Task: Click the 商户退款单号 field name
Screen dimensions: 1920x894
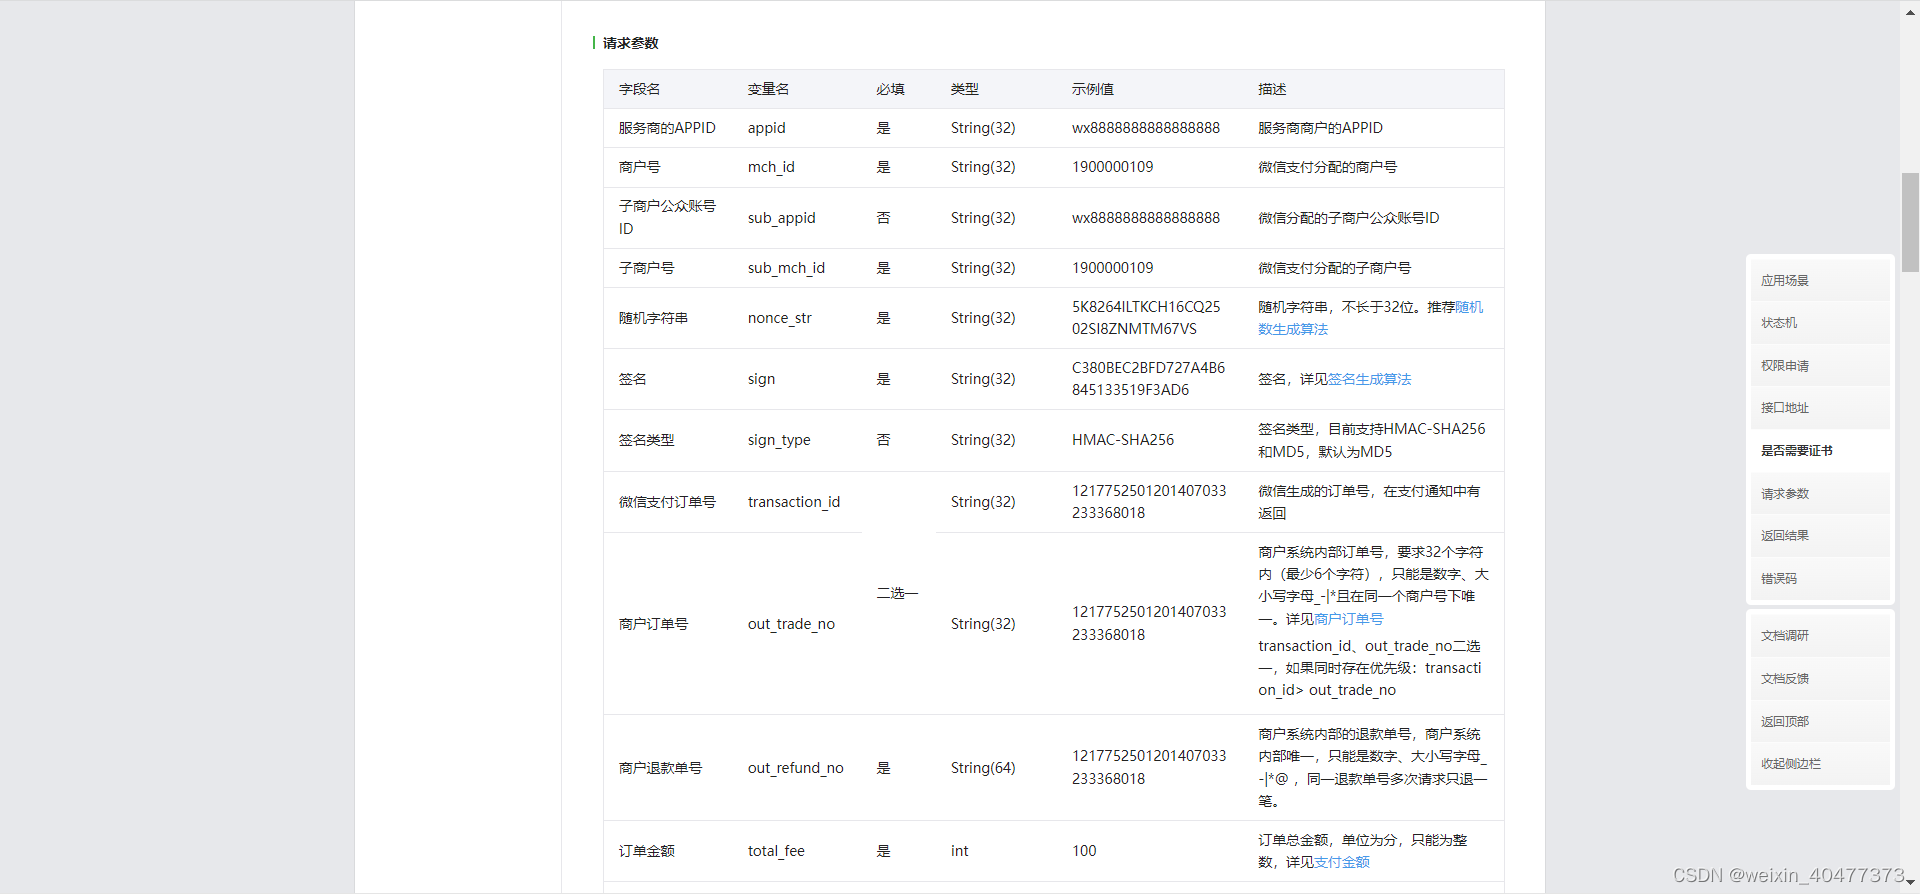Action: (x=660, y=768)
